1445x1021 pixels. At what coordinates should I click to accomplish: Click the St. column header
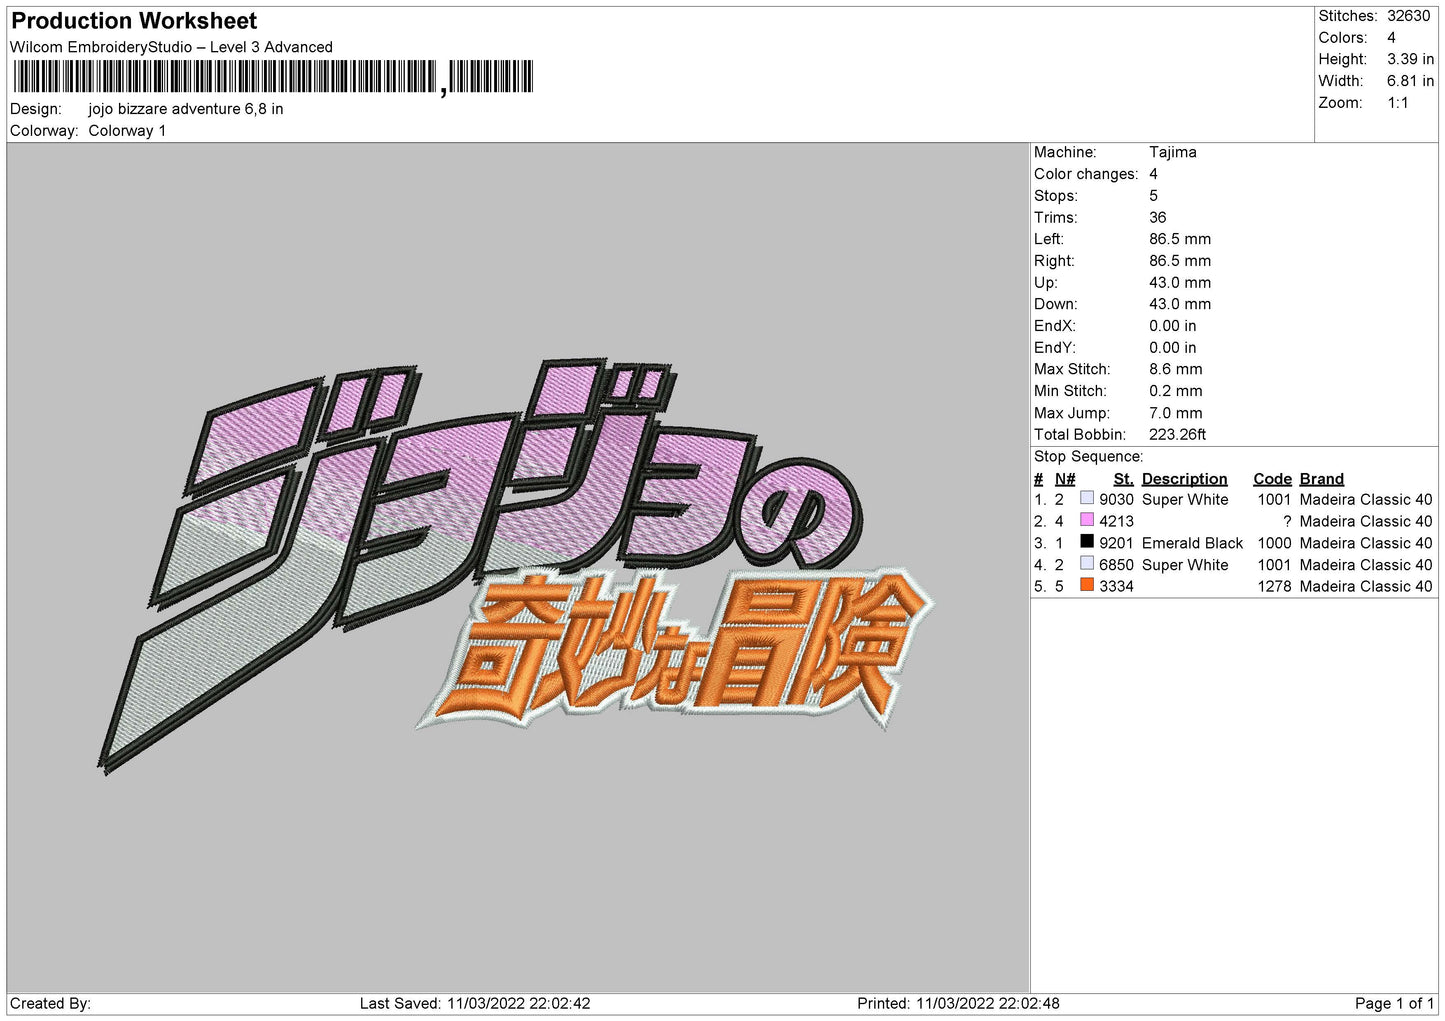(x=1123, y=479)
